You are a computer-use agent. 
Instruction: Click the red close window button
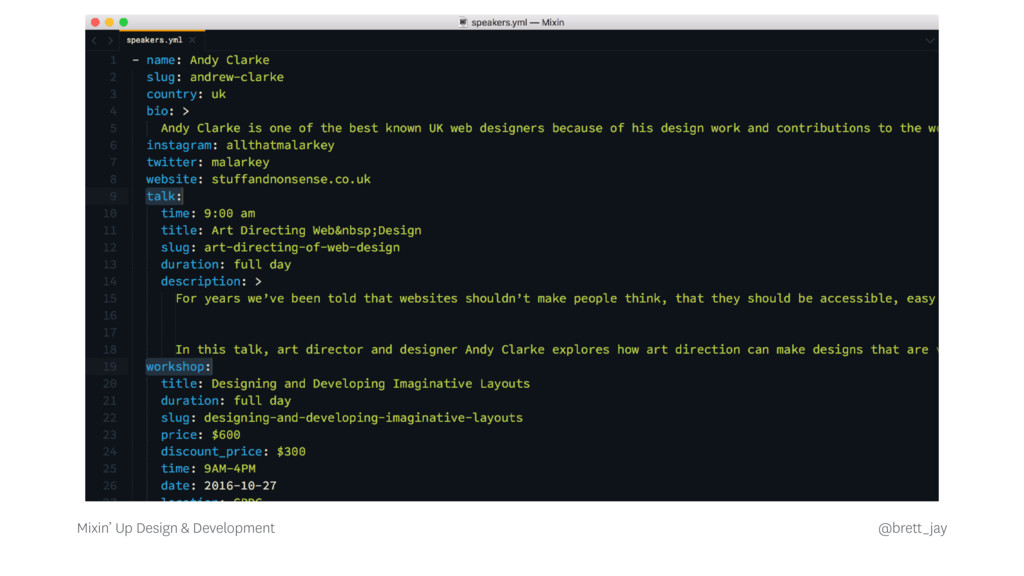tap(95, 22)
